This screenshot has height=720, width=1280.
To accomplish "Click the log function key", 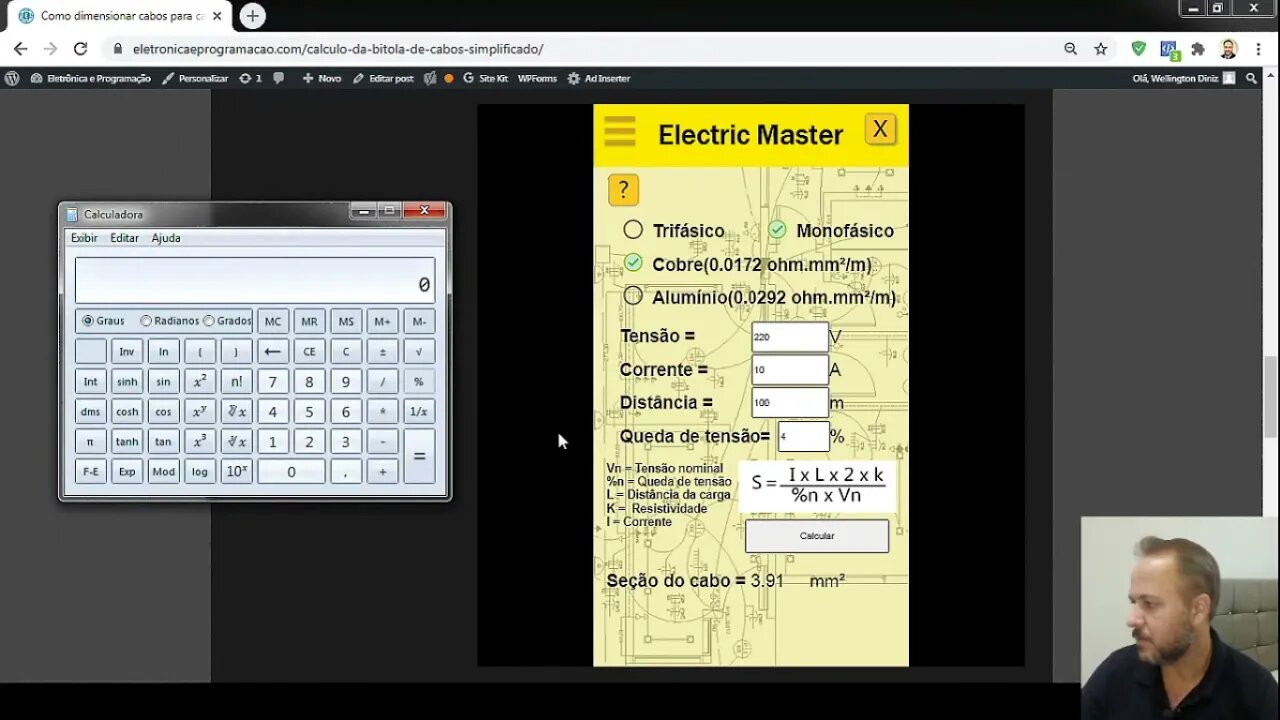I will click(x=199, y=471).
